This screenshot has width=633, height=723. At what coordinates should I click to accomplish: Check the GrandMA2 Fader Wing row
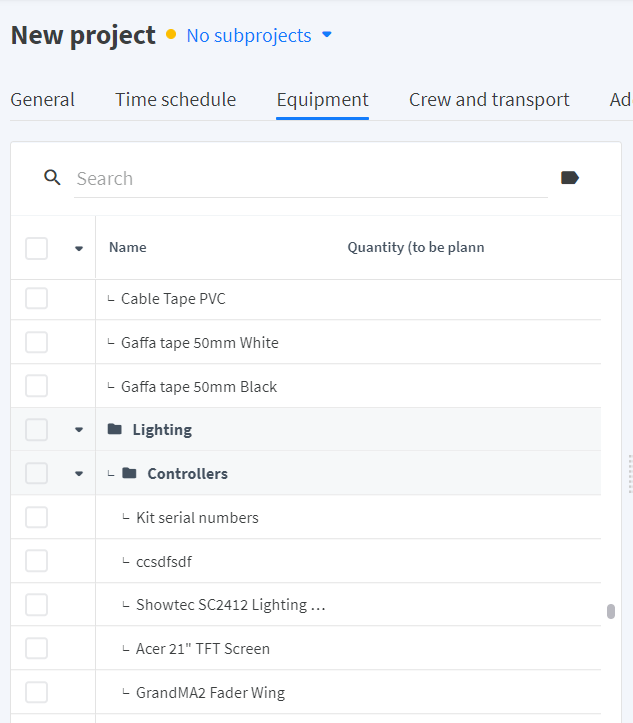pos(36,692)
